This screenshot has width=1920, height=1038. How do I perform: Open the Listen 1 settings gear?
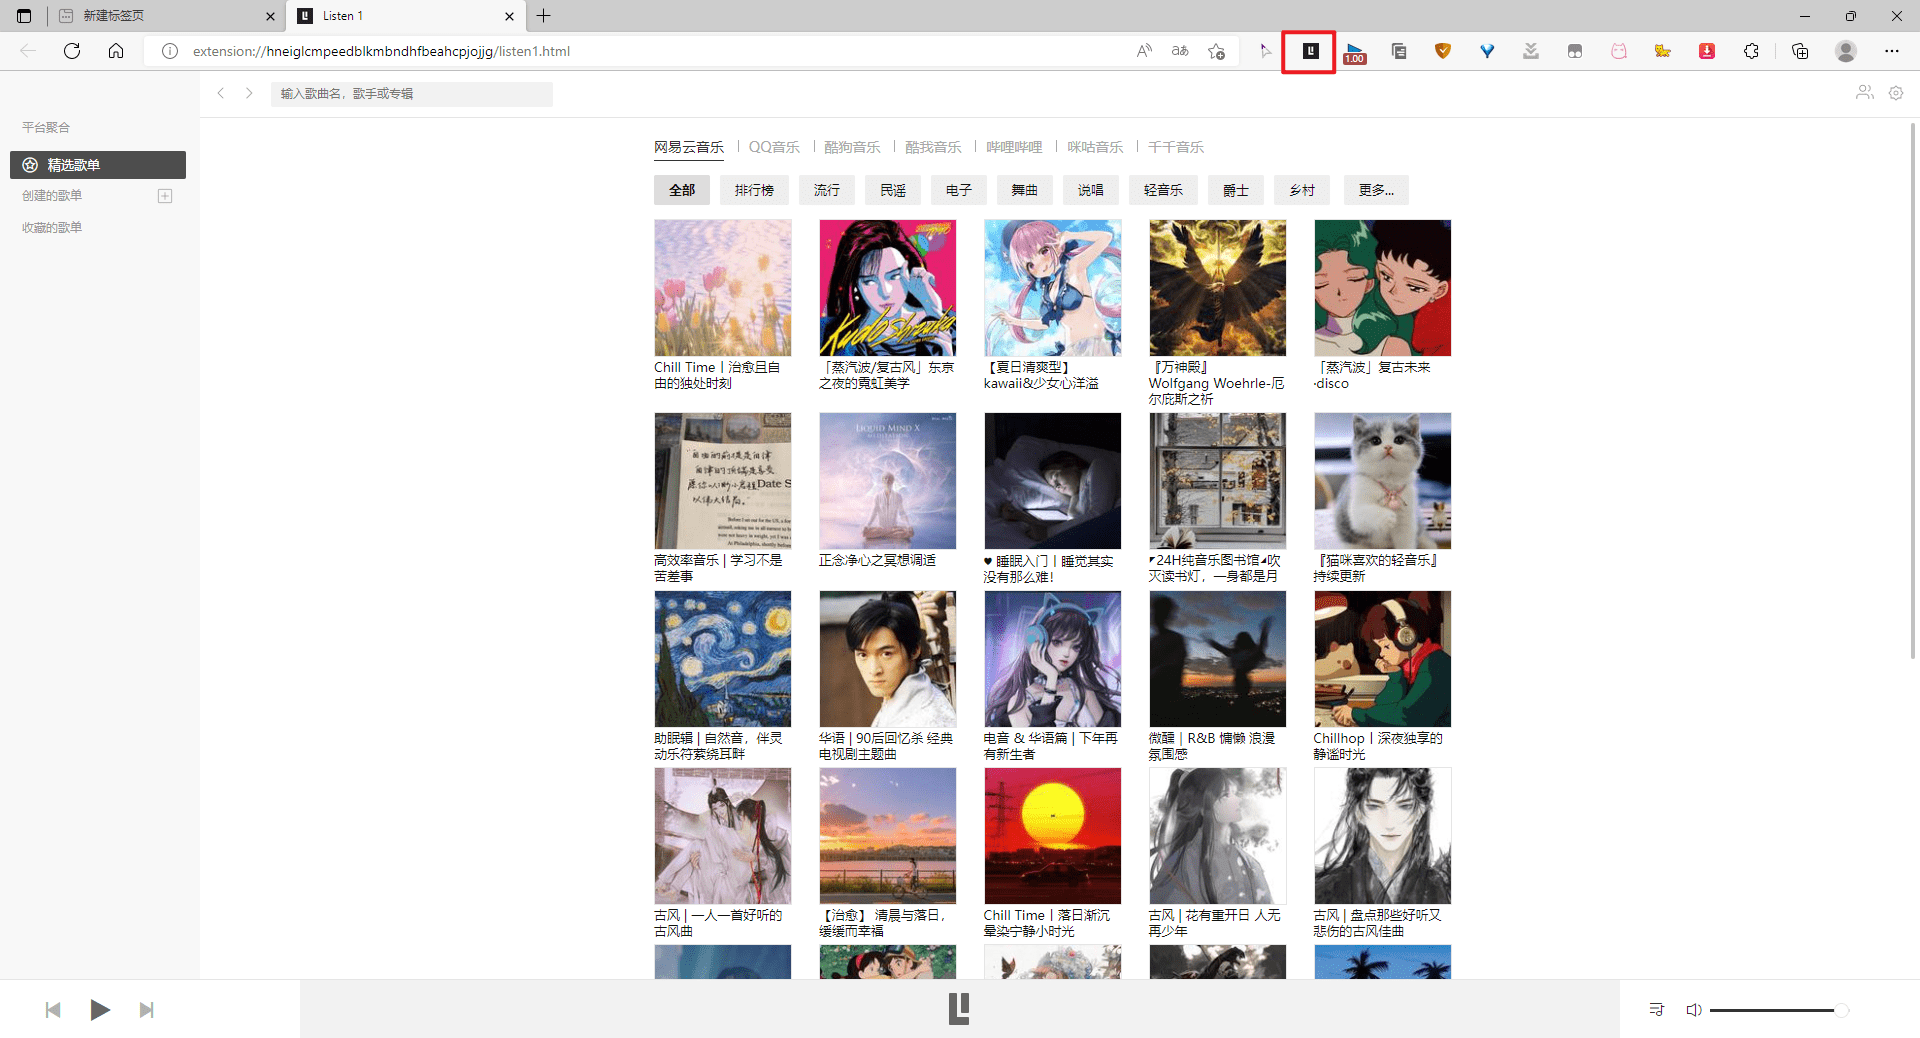point(1896,93)
